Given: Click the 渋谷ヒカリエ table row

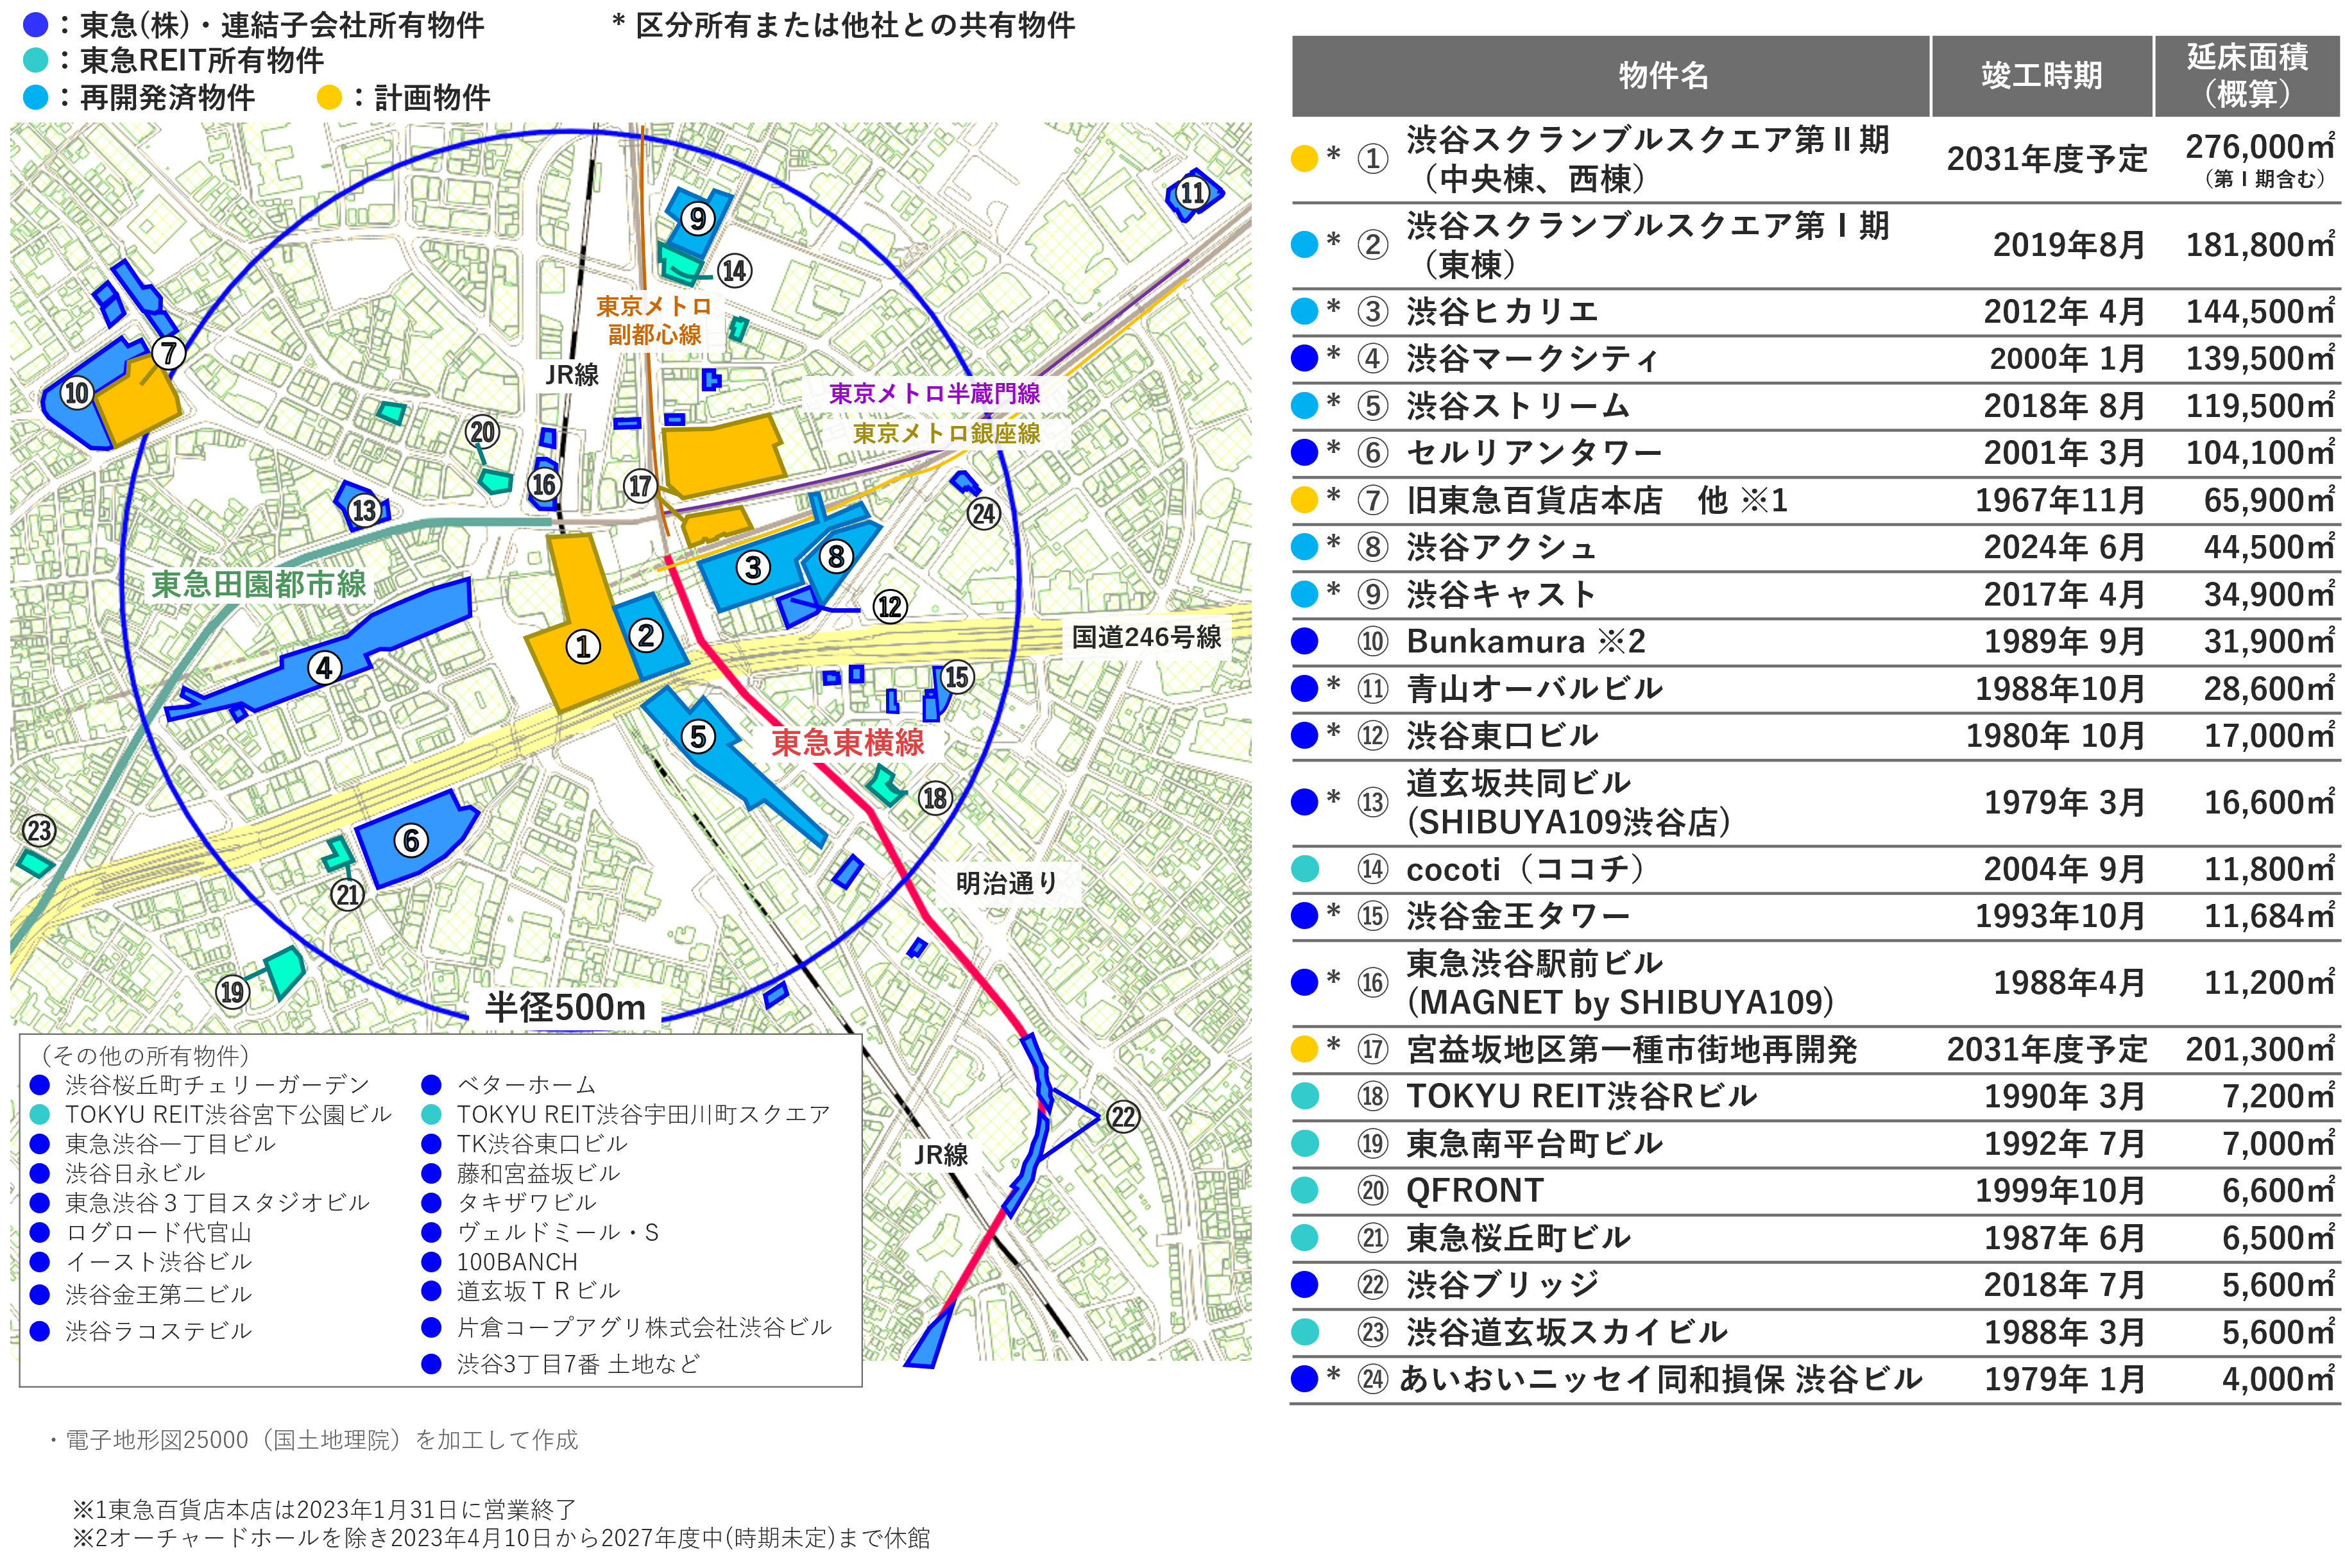Looking at the screenshot, I should [1502, 311].
